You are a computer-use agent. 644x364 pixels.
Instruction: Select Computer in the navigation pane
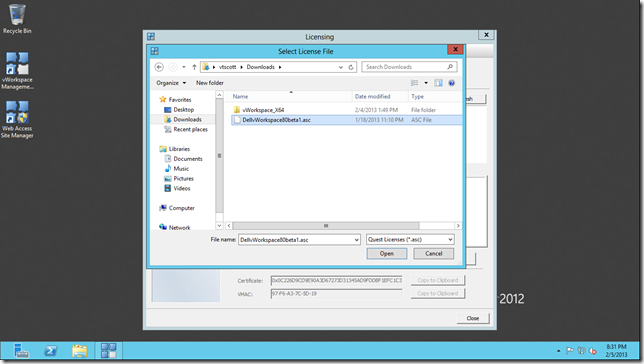tap(182, 208)
